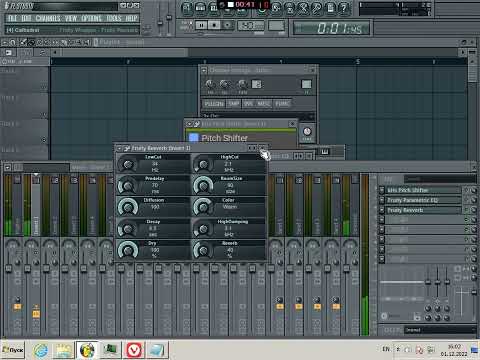This screenshot has width=480, height=360.
Task: Open the mixer OUT routing dropdown
Action: point(440,330)
